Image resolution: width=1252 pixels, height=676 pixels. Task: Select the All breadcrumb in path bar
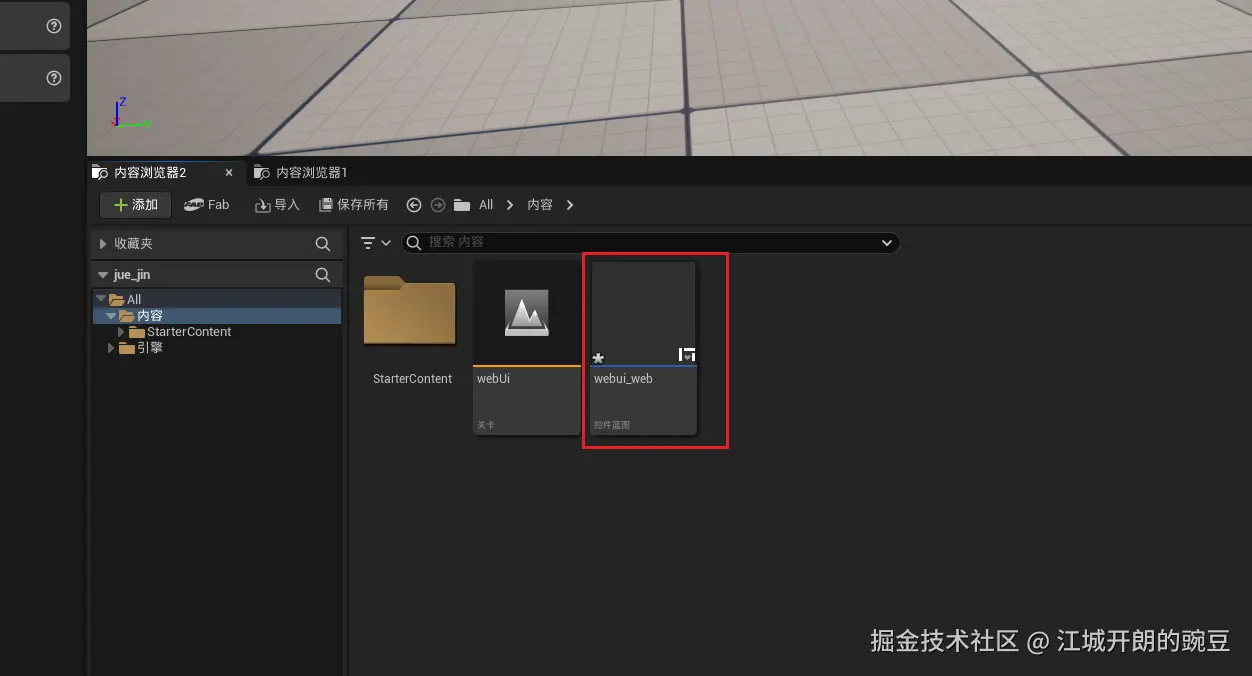point(486,205)
